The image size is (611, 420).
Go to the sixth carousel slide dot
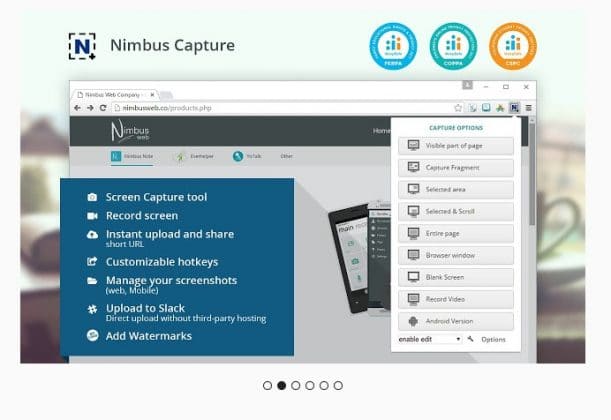338,385
